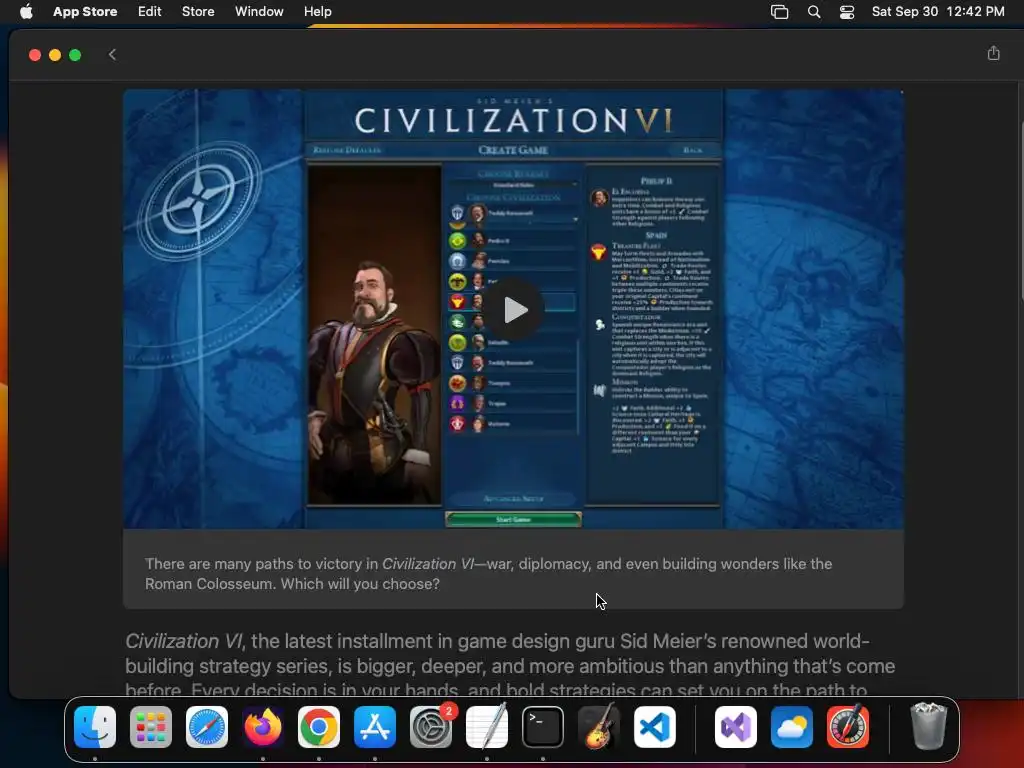Open the cloud weather app icon

click(792, 726)
